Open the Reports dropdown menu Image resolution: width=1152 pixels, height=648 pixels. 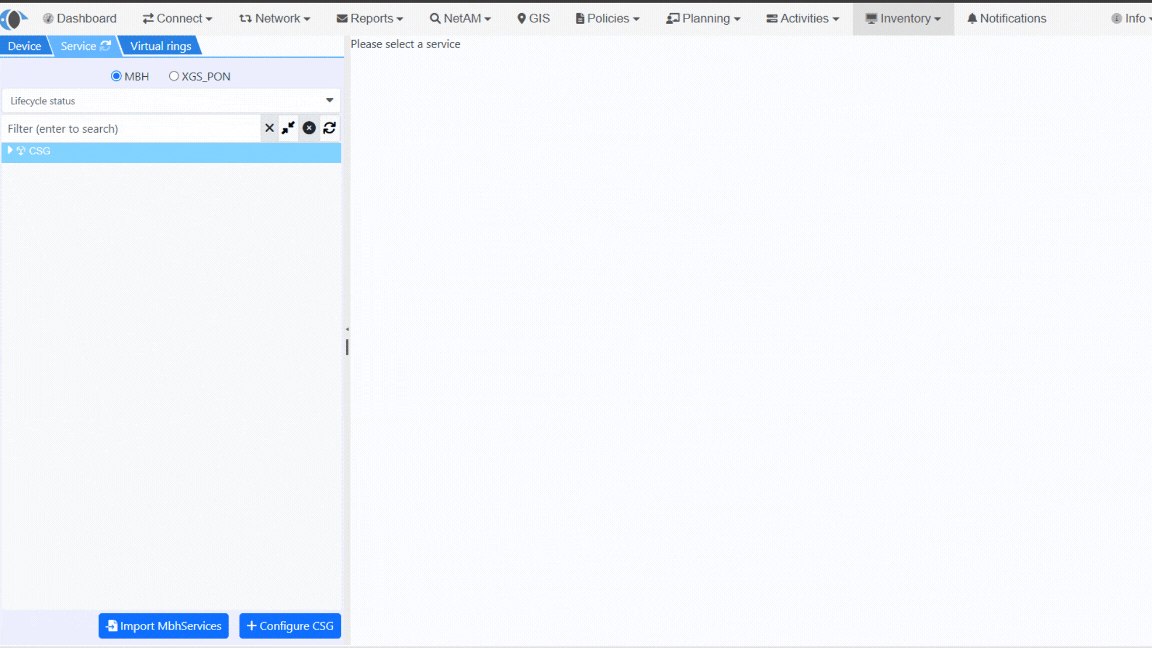370,18
